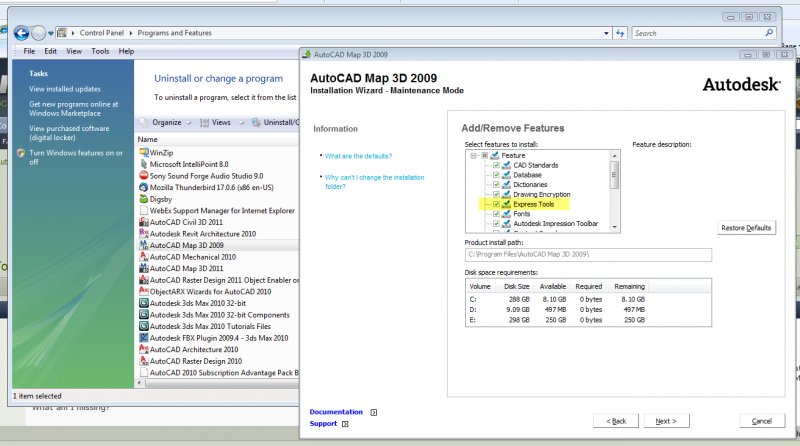Toggle the Dictionaries feature checkbox
This screenshot has width=800, height=446.
496,185
